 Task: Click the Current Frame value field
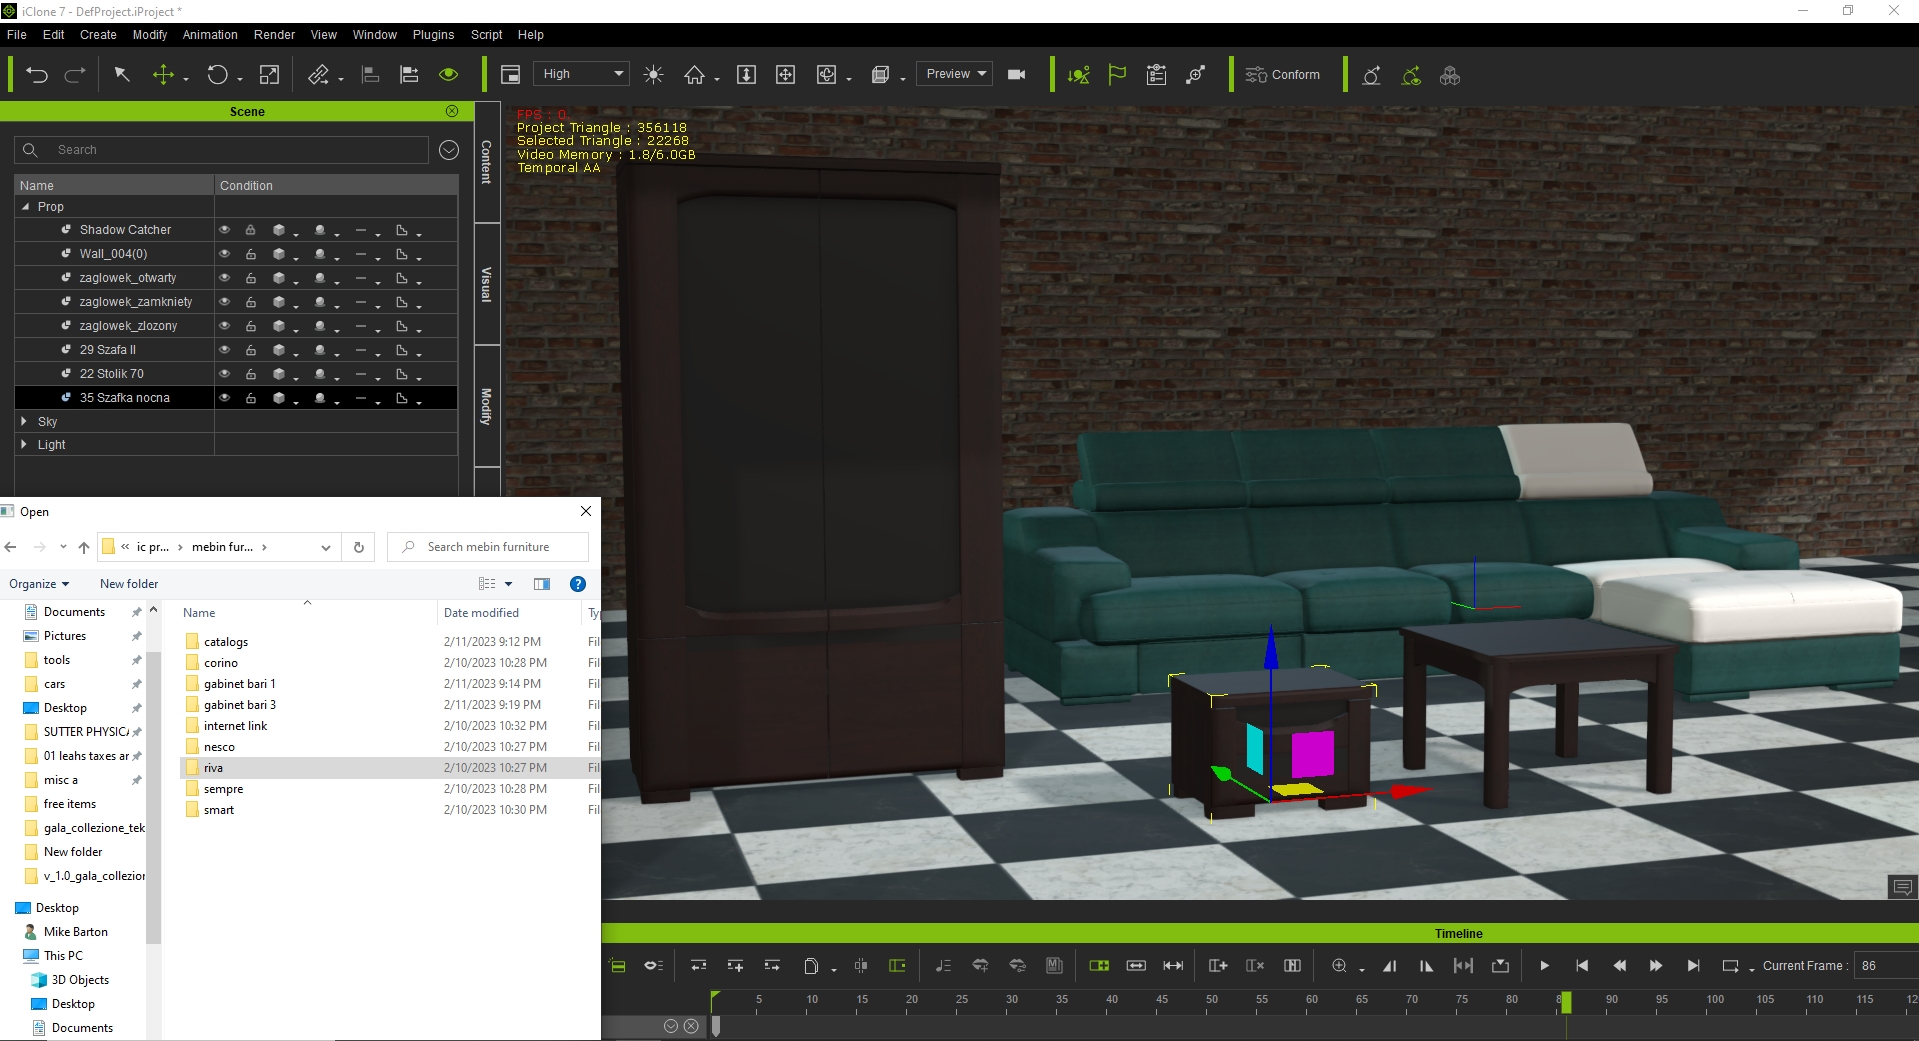pyautogui.click(x=1886, y=965)
